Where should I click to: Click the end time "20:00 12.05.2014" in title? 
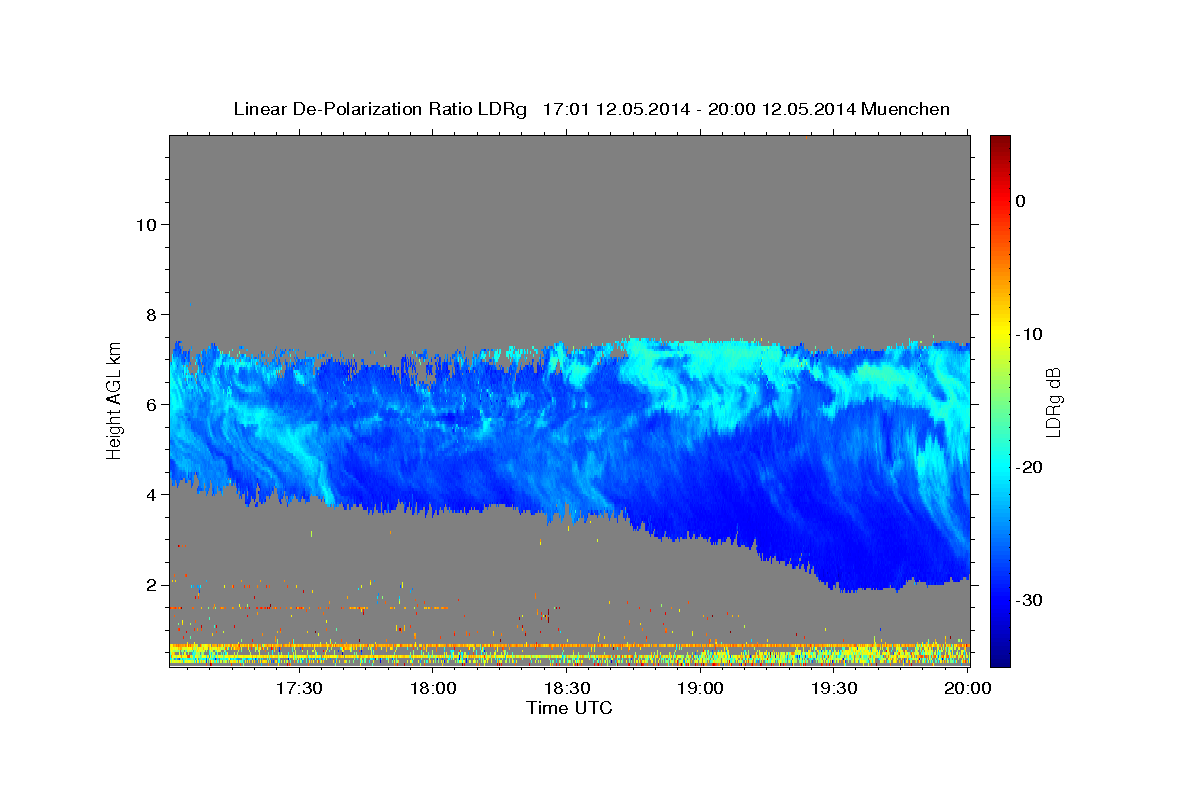click(782, 109)
